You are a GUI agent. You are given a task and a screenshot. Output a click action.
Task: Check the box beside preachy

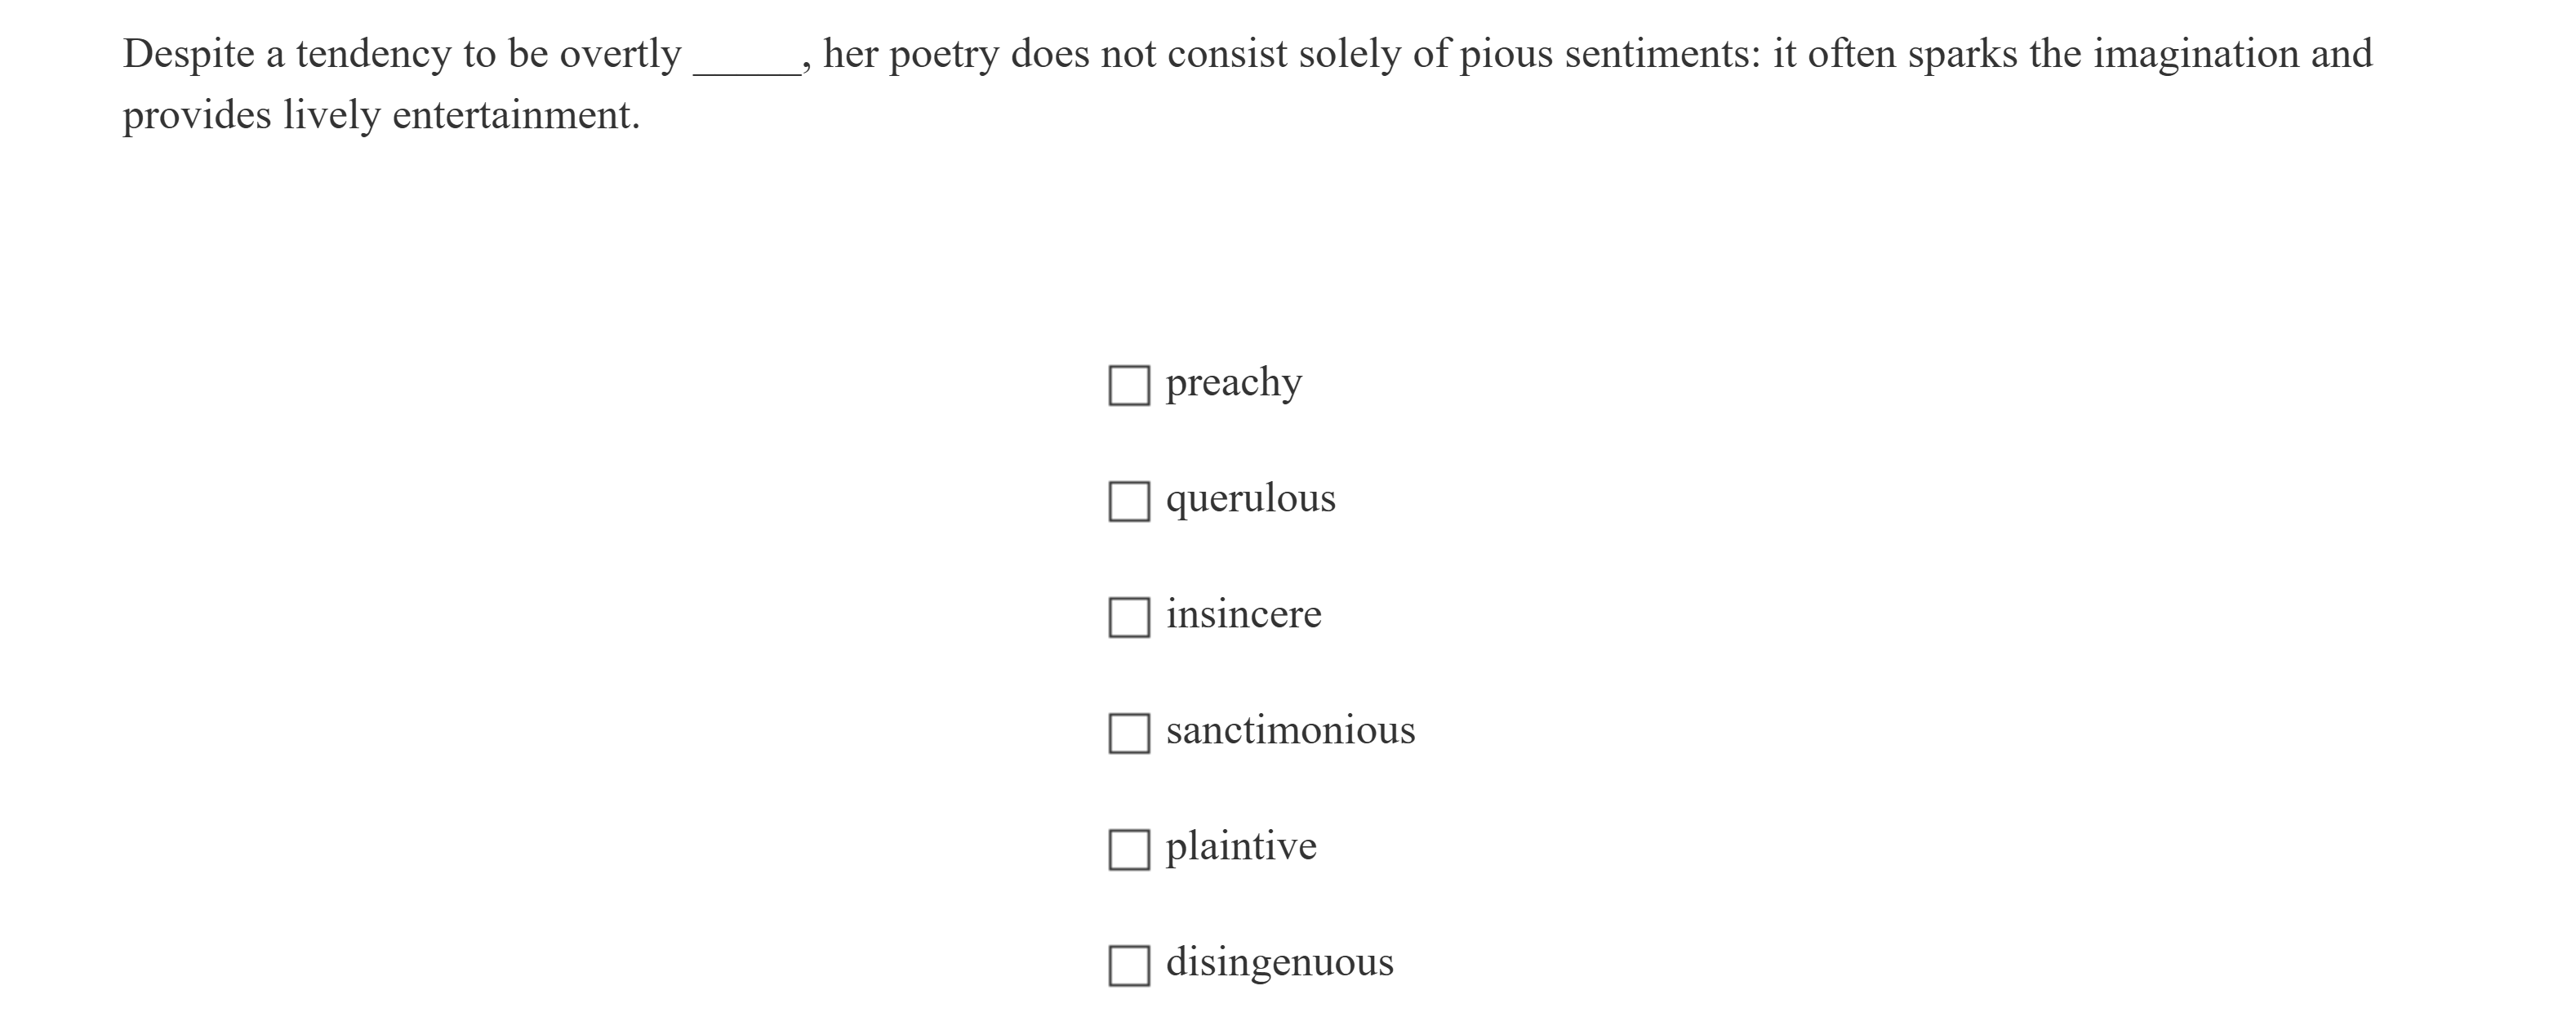point(1129,385)
